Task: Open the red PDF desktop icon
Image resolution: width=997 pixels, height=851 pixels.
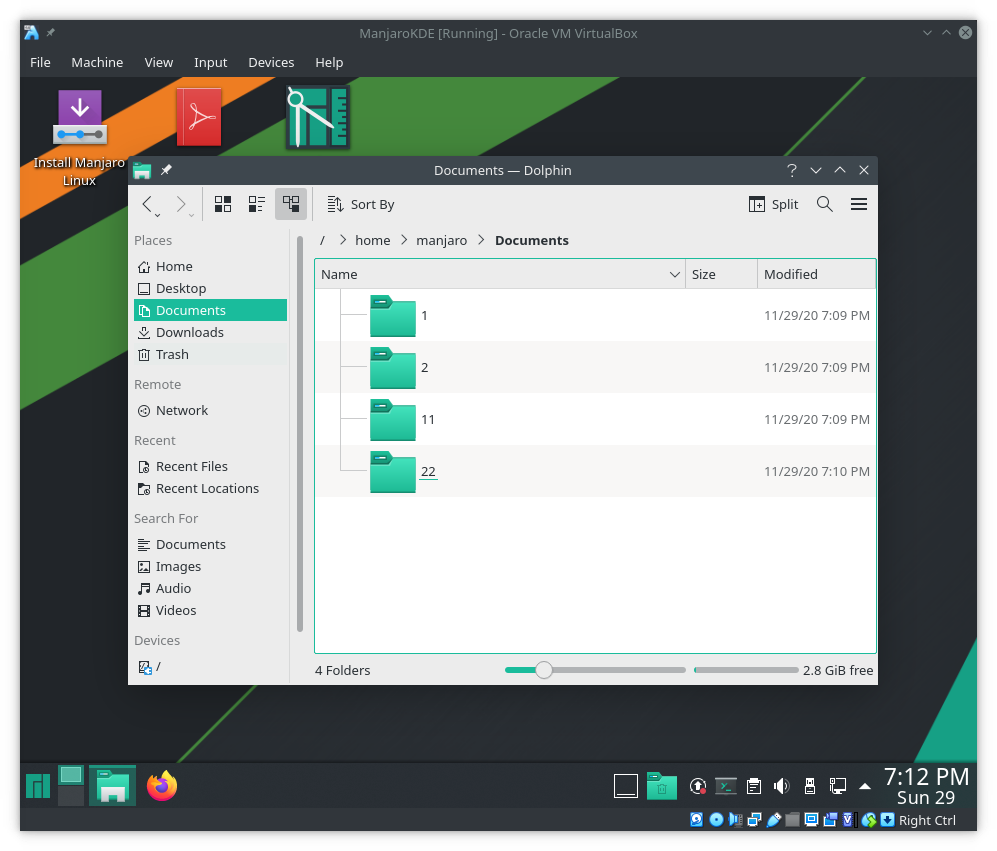Action: [x=199, y=117]
